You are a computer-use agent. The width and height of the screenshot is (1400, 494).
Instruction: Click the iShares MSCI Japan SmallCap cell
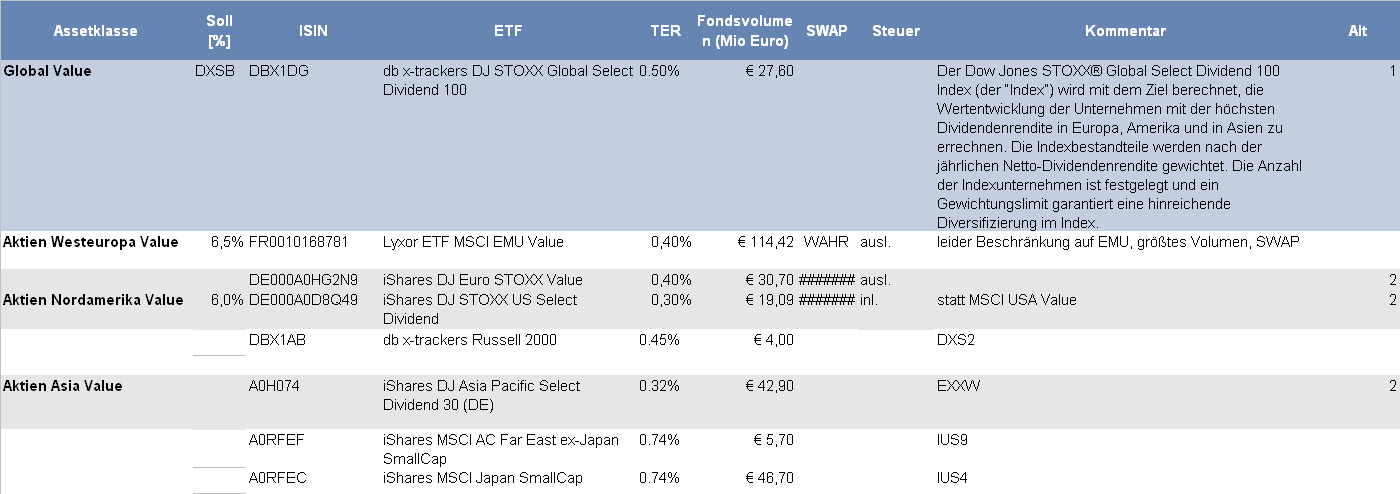pyautogui.click(x=482, y=478)
